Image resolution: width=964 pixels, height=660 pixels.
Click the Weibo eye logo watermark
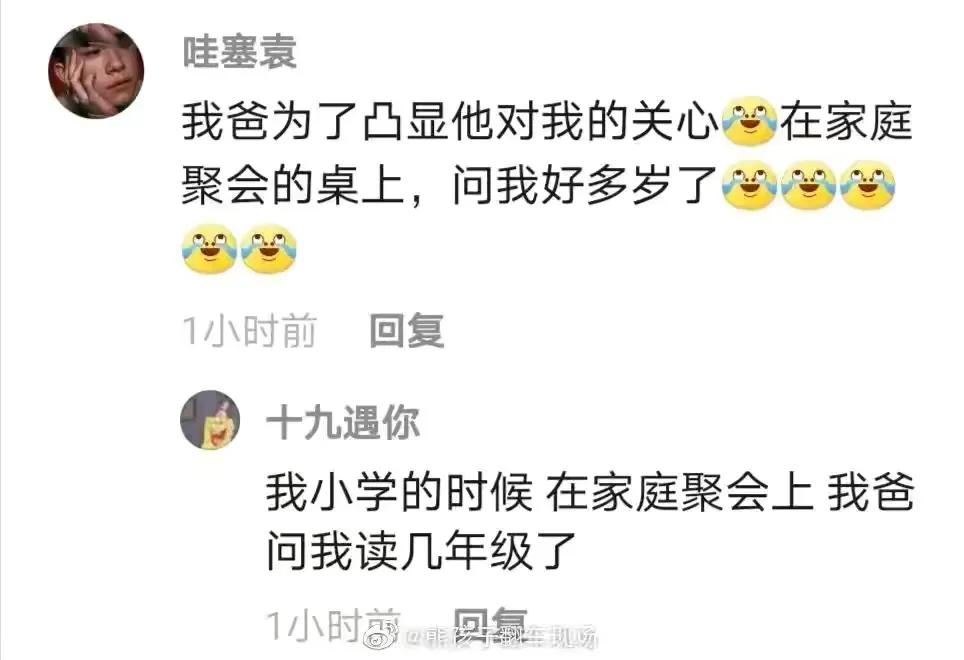pos(382,639)
